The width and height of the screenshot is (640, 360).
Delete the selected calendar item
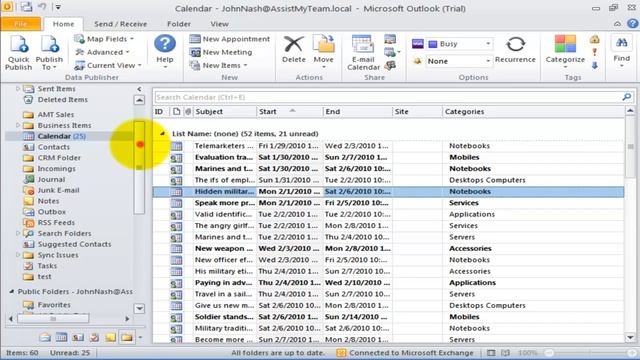[x=293, y=49]
